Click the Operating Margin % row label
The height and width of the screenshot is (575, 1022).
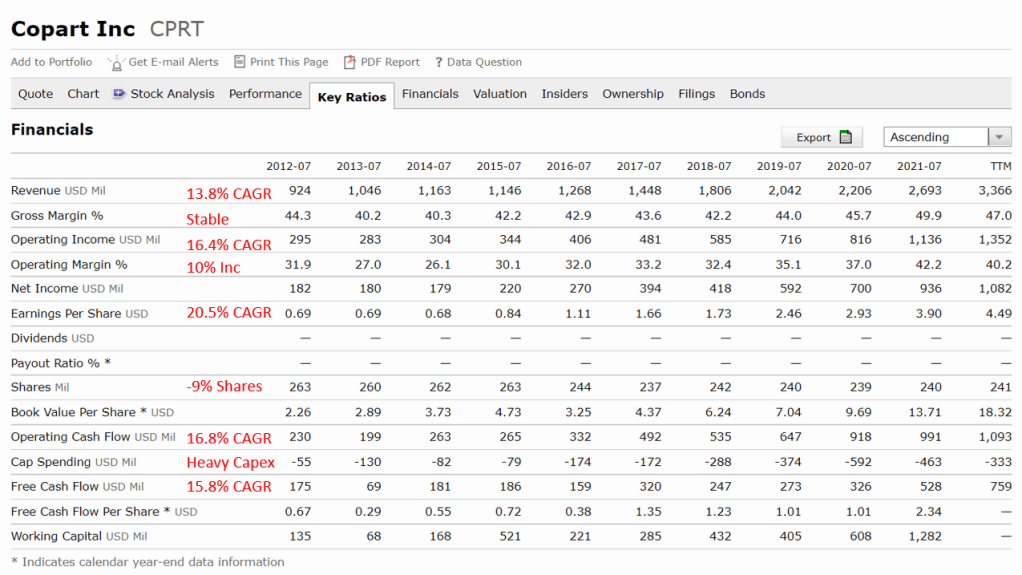point(69,265)
